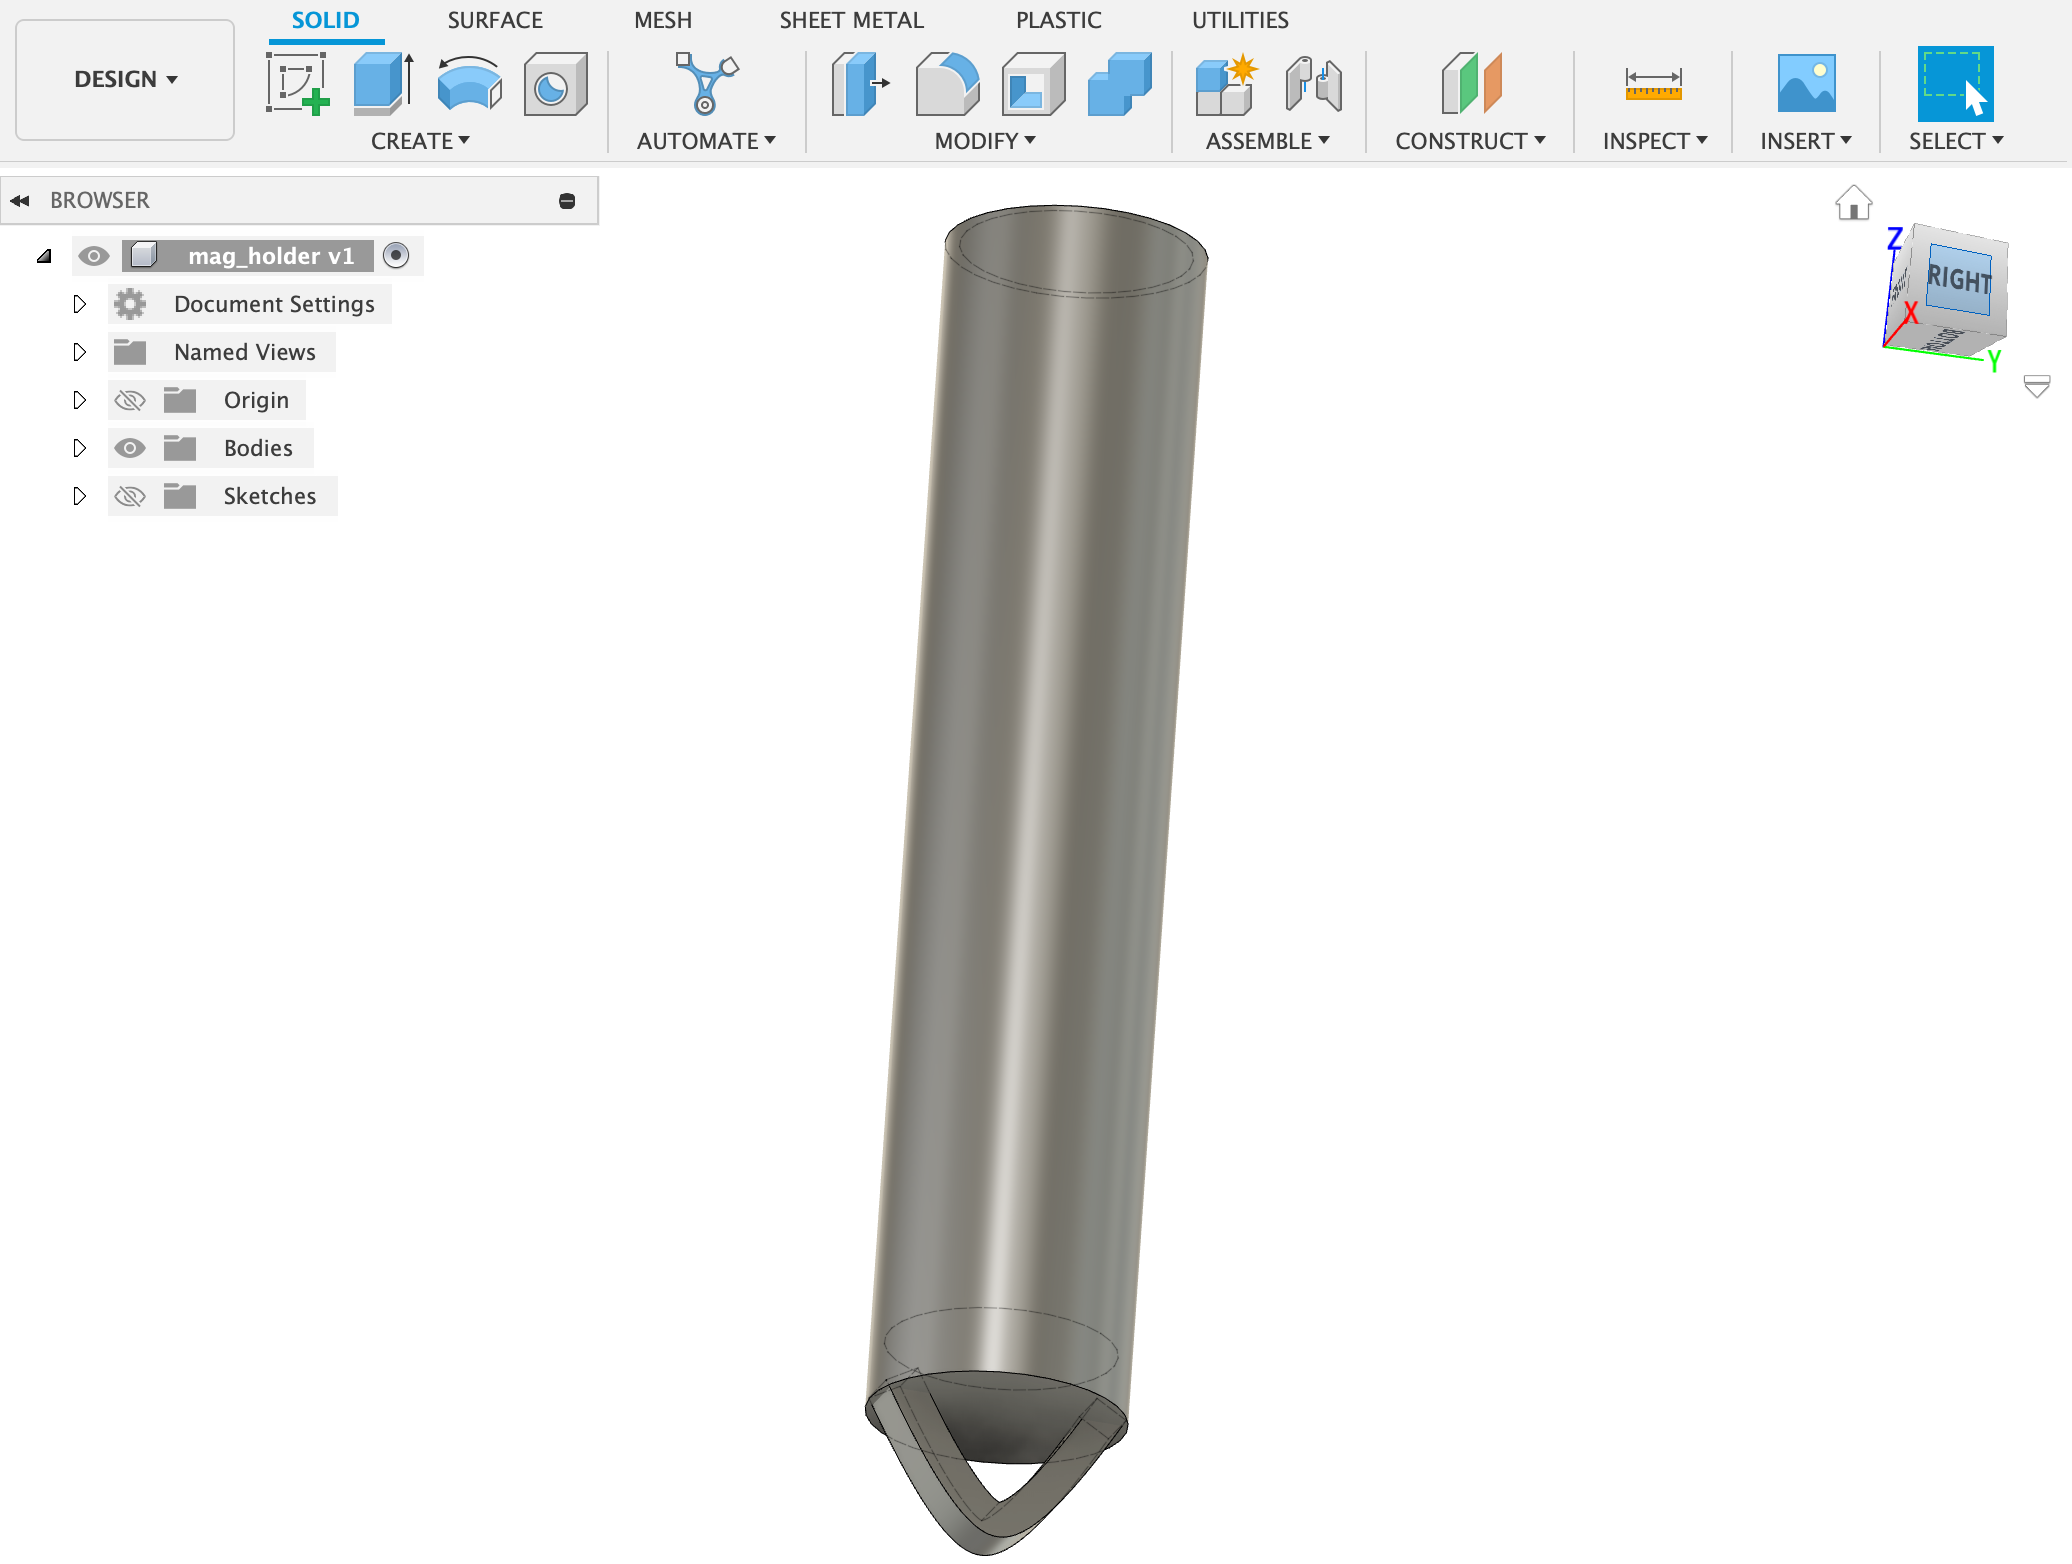2072x1564 pixels.
Task: Select the Fillet tool
Action: pos(945,84)
